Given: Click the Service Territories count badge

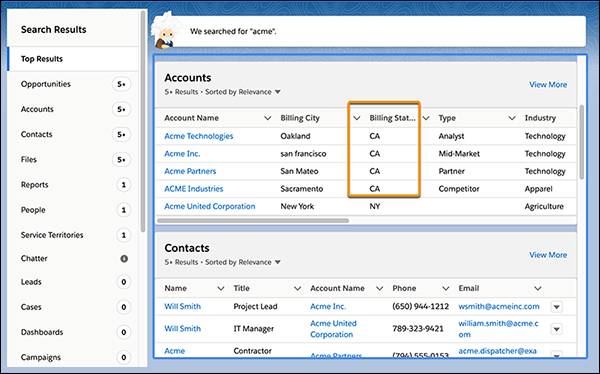Looking at the screenshot, I should [123, 235].
